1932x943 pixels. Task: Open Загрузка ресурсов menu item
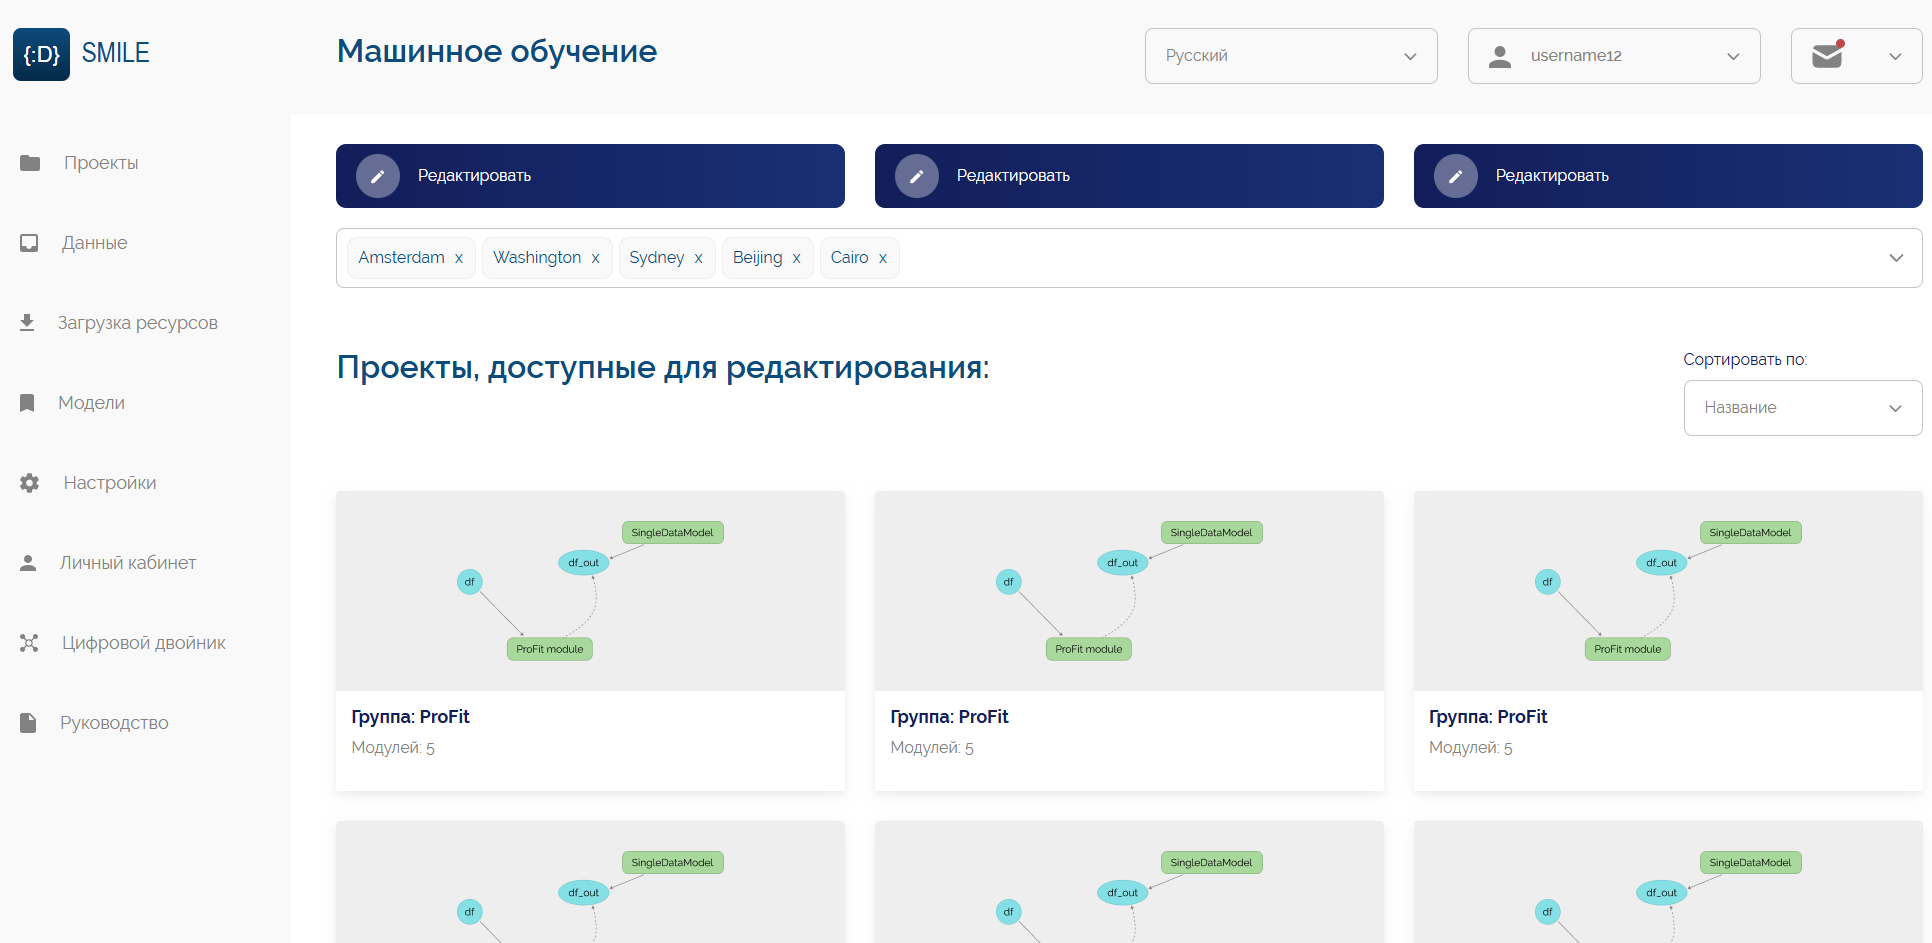coord(138,323)
